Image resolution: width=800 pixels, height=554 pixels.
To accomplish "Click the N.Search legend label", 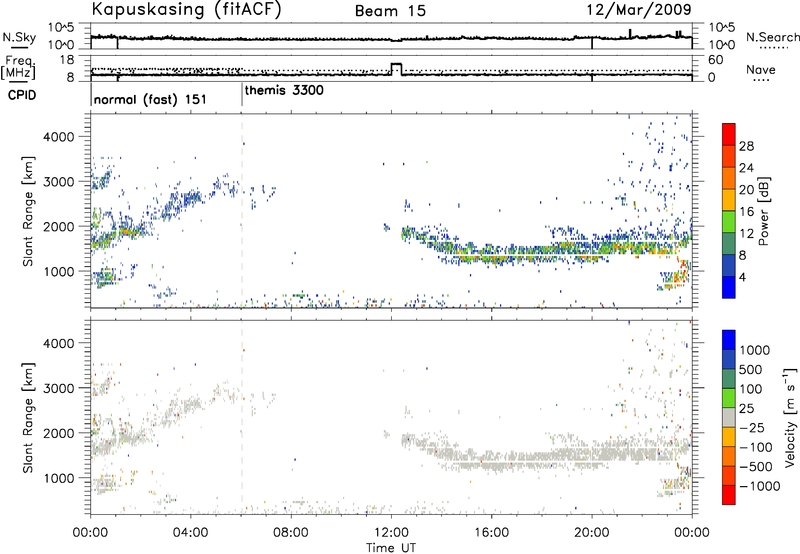I will [772, 37].
